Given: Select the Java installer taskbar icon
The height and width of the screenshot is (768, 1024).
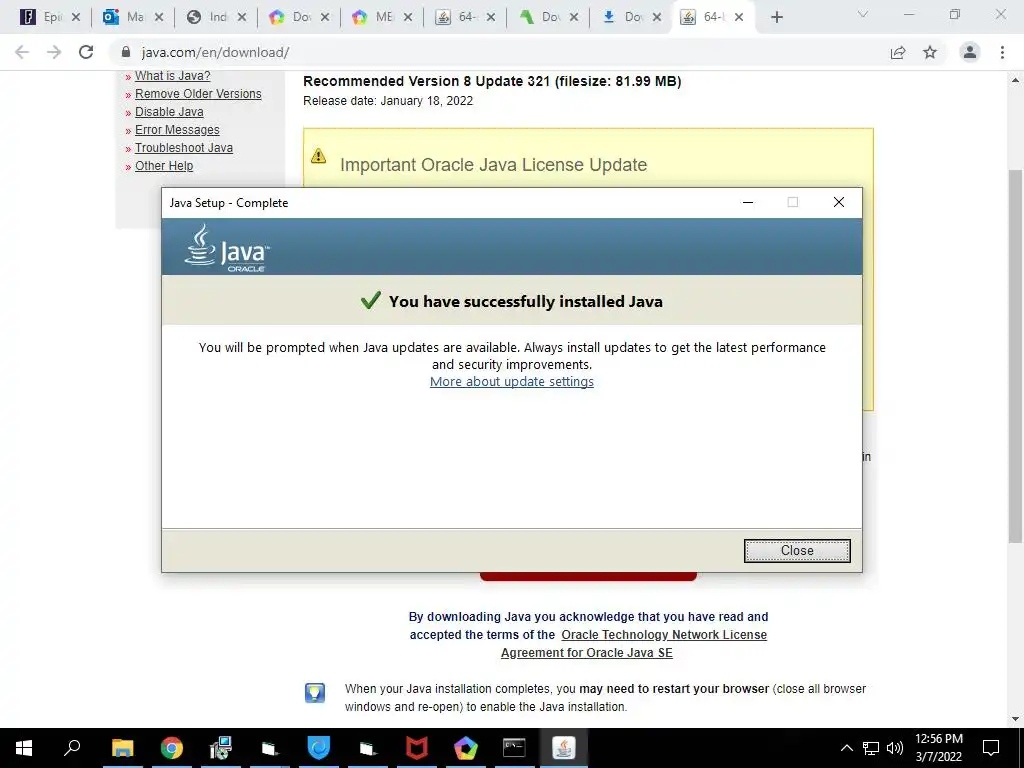Looking at the screenshot, I should point(564,748).
